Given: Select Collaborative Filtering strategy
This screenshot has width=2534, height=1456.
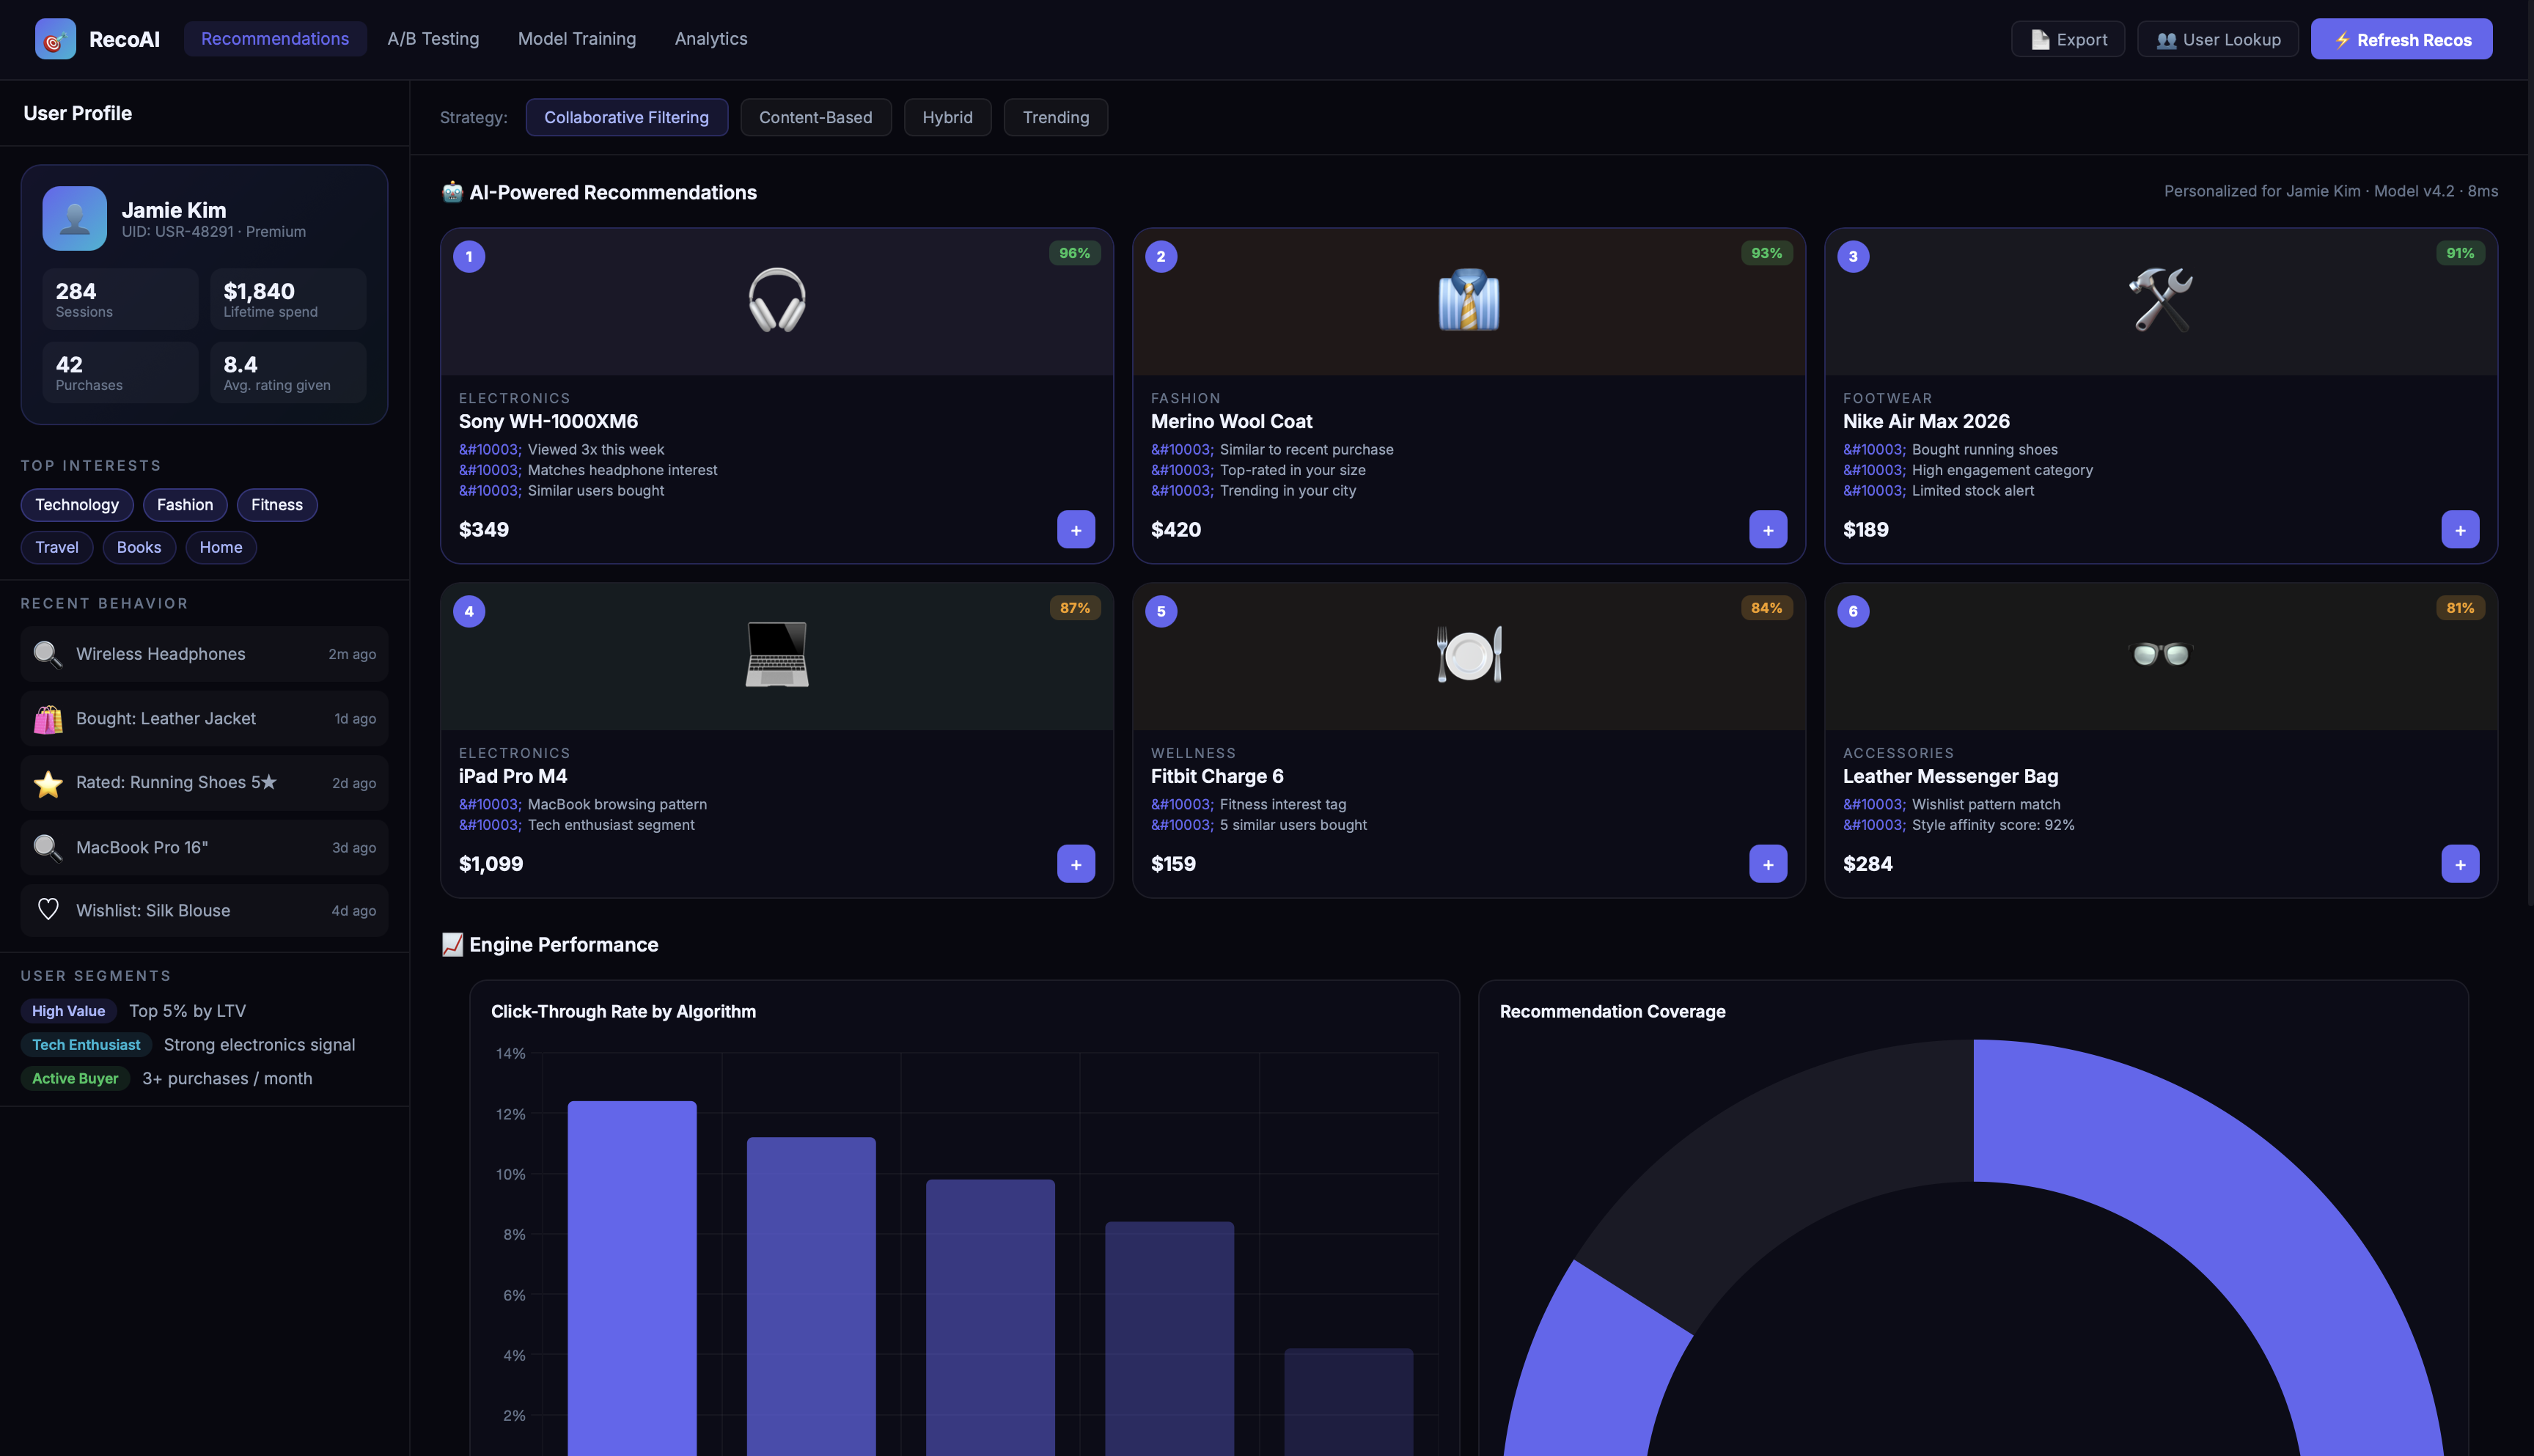Looking at the screenshot, I should pos(626,117).
